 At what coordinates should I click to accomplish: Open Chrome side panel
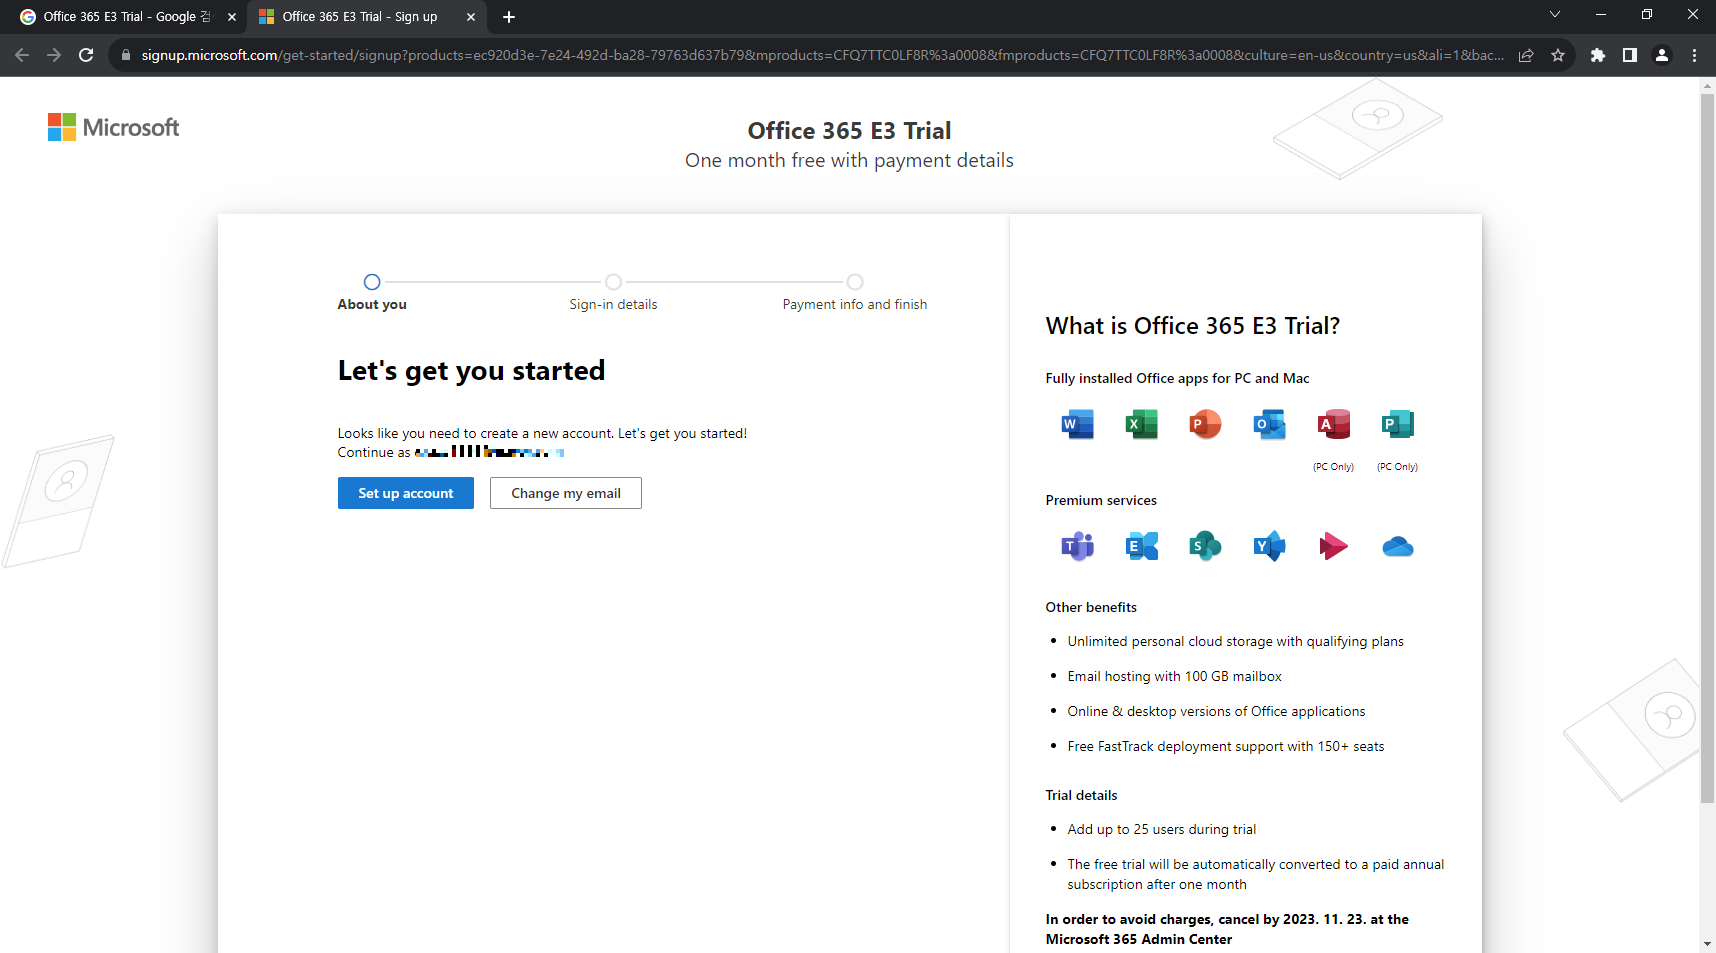(1630, 55)
